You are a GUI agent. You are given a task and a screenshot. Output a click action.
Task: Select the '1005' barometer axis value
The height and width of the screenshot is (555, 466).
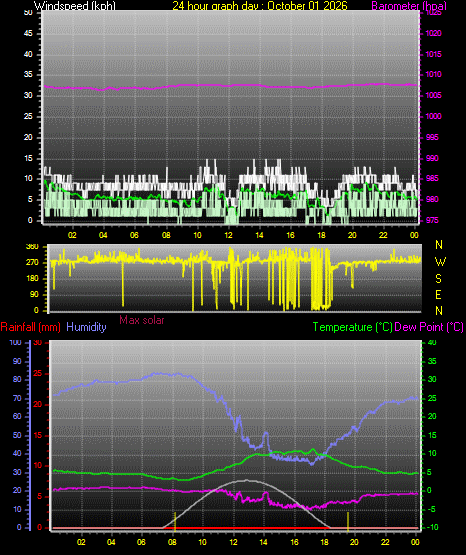pyautogui.click(x=433, y=95)
